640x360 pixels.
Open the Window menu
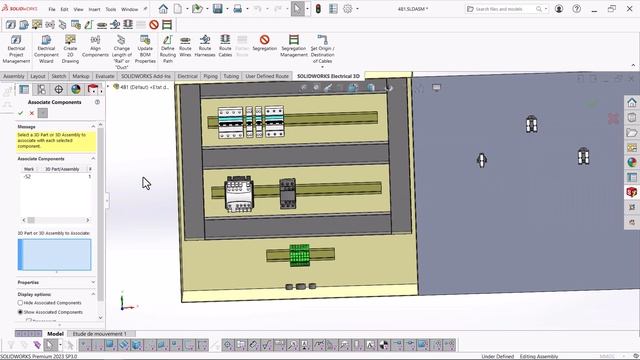(x=129, y=9)
